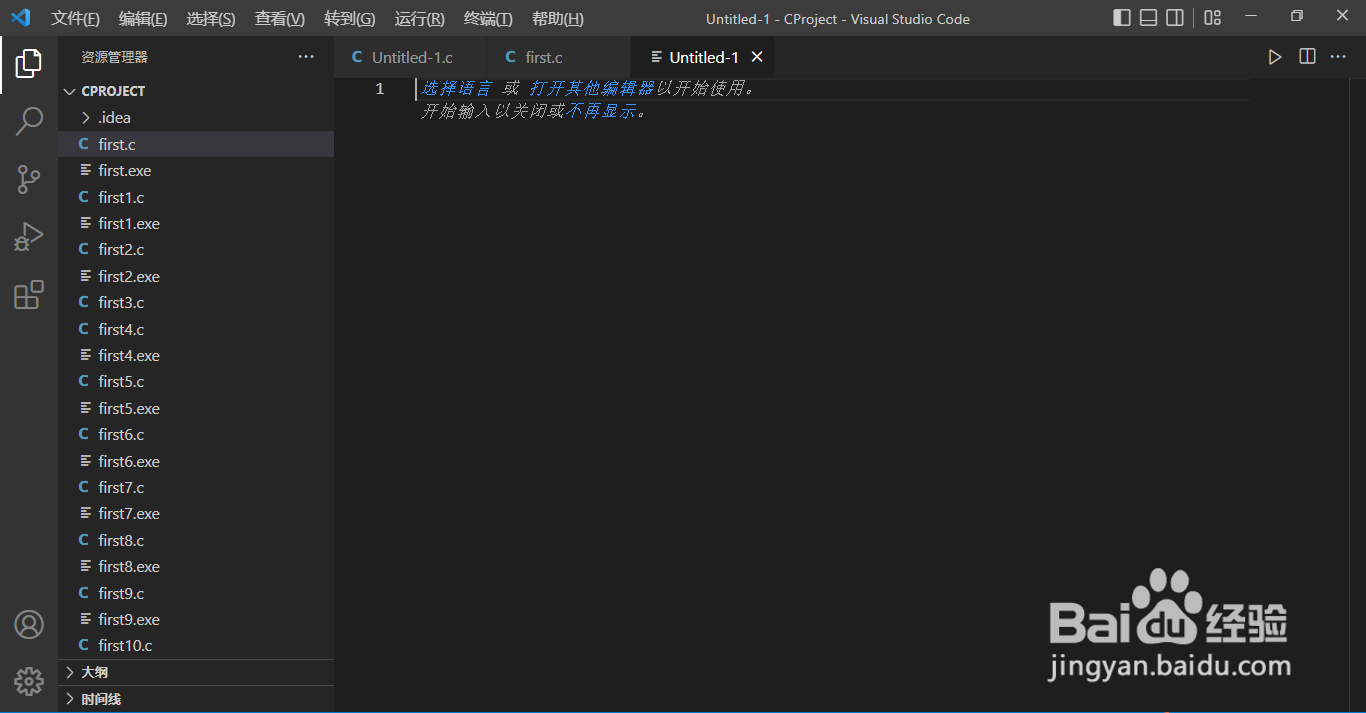Select first5.exe file
The width and height of the screenshot is (1366, 713).
click(x=196, y=408)
